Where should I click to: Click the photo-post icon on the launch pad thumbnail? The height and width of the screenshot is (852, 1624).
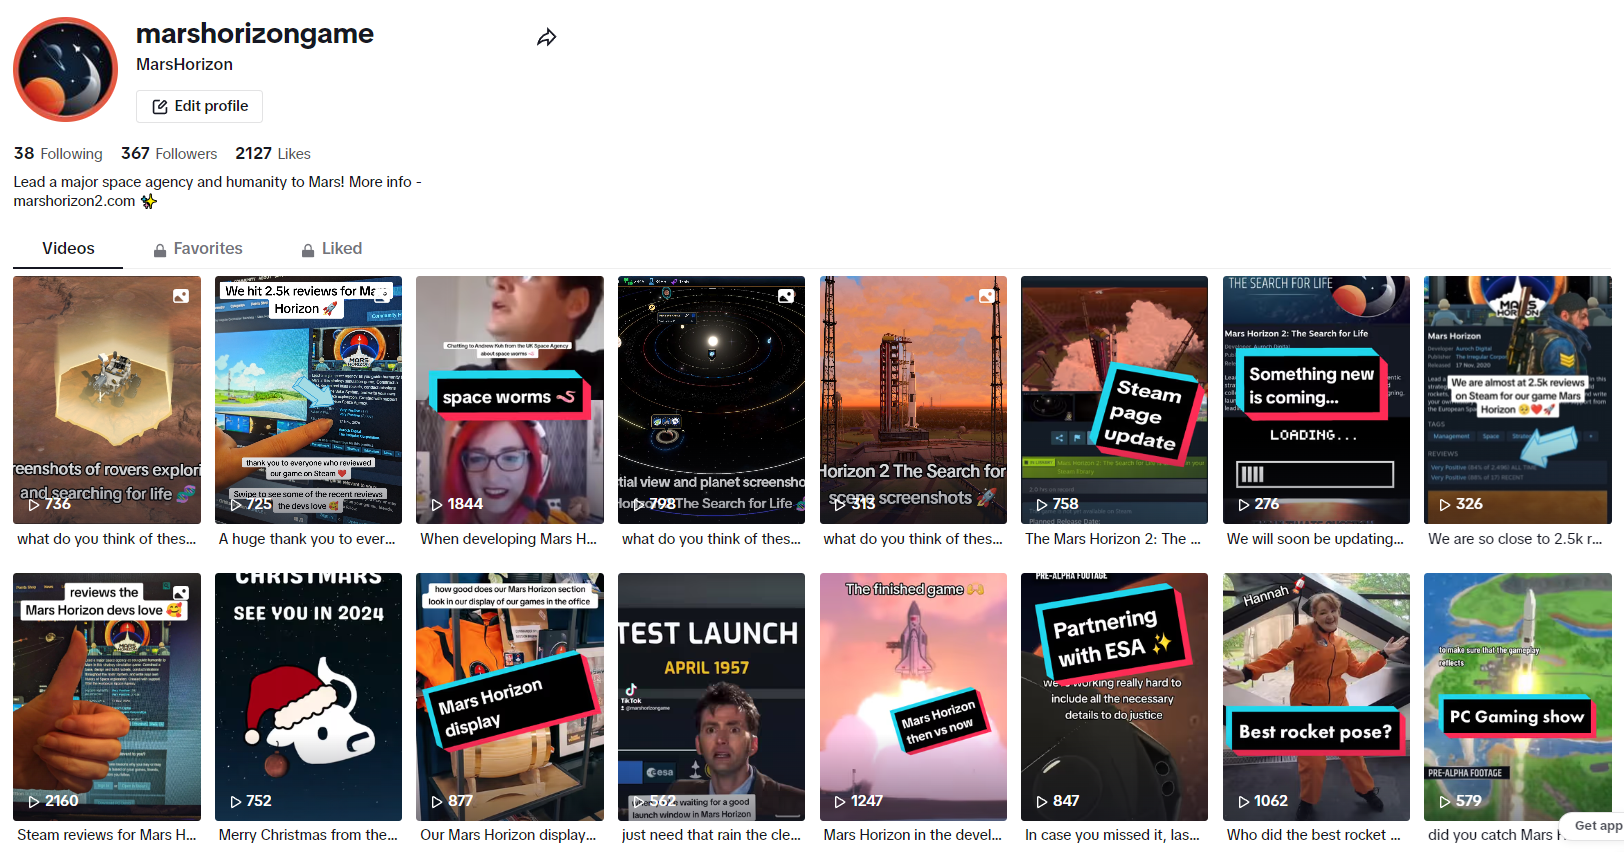pos(987,296)
